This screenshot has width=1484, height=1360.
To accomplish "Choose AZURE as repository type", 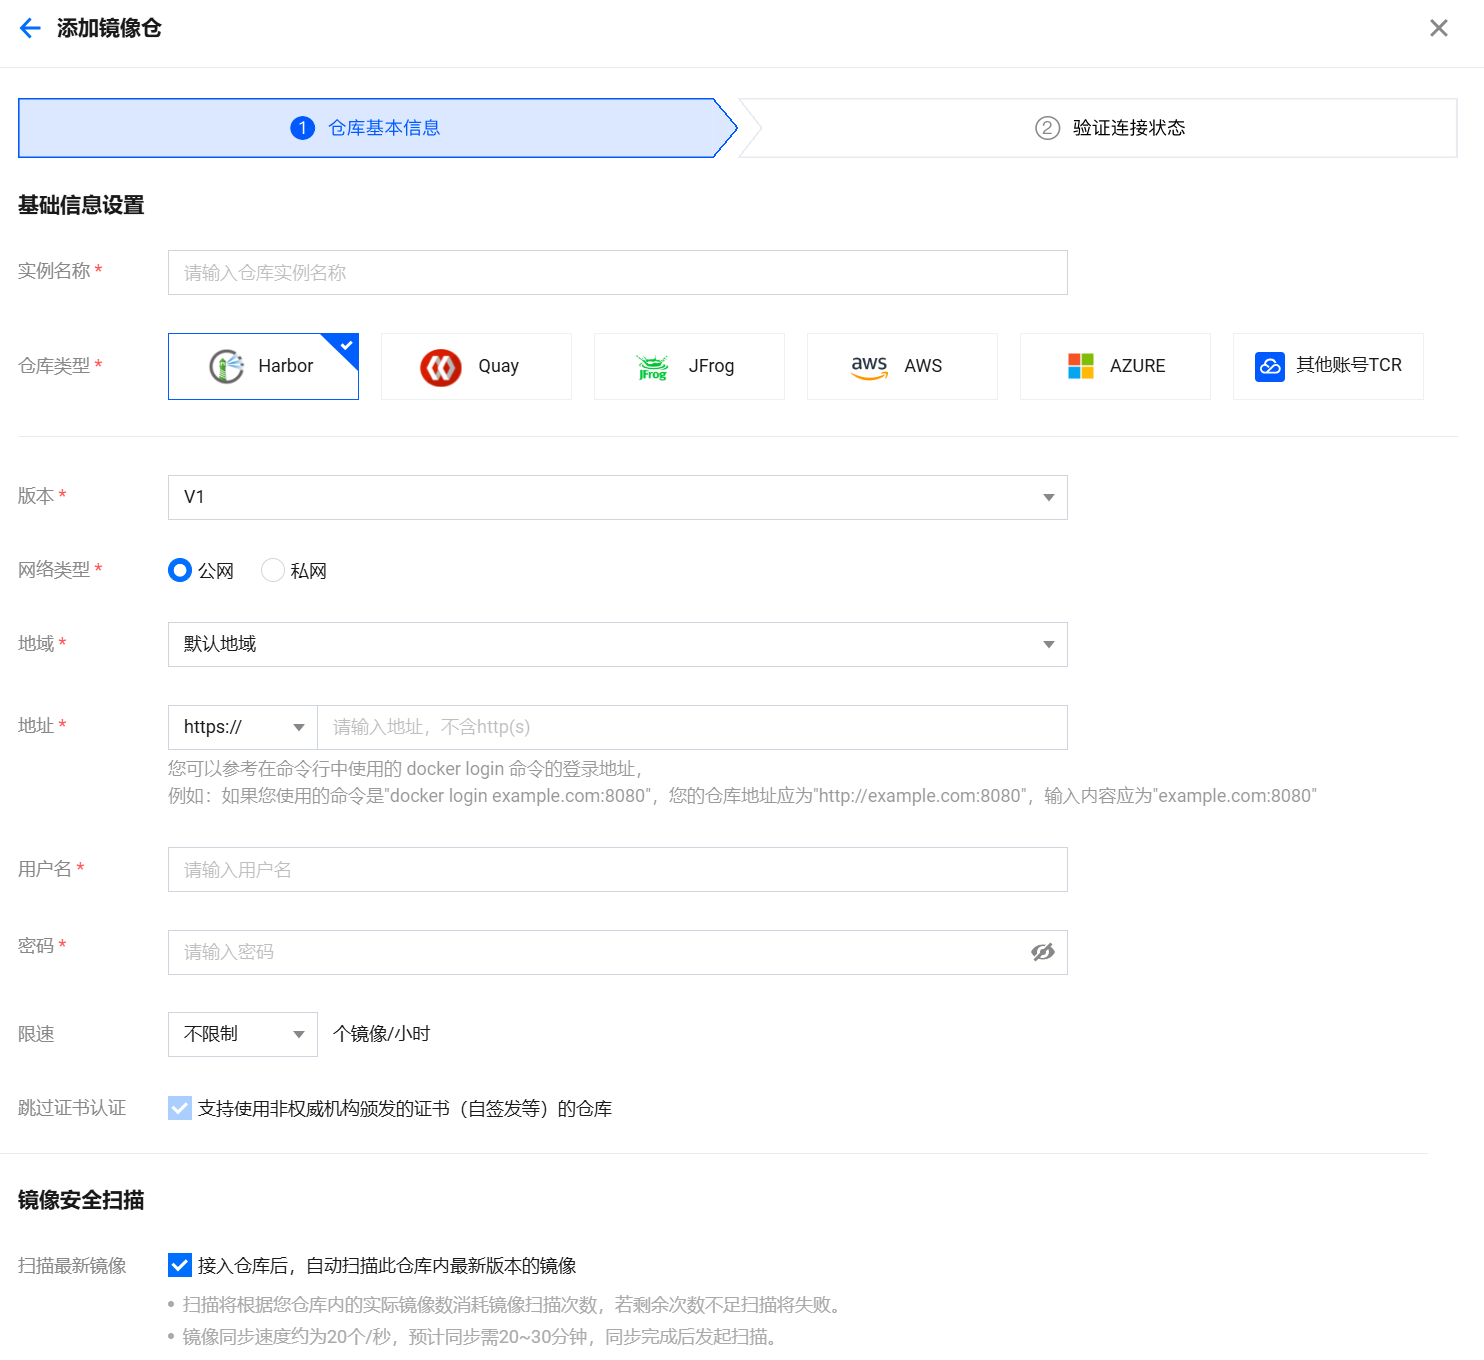I will [x=1115, y=367].
